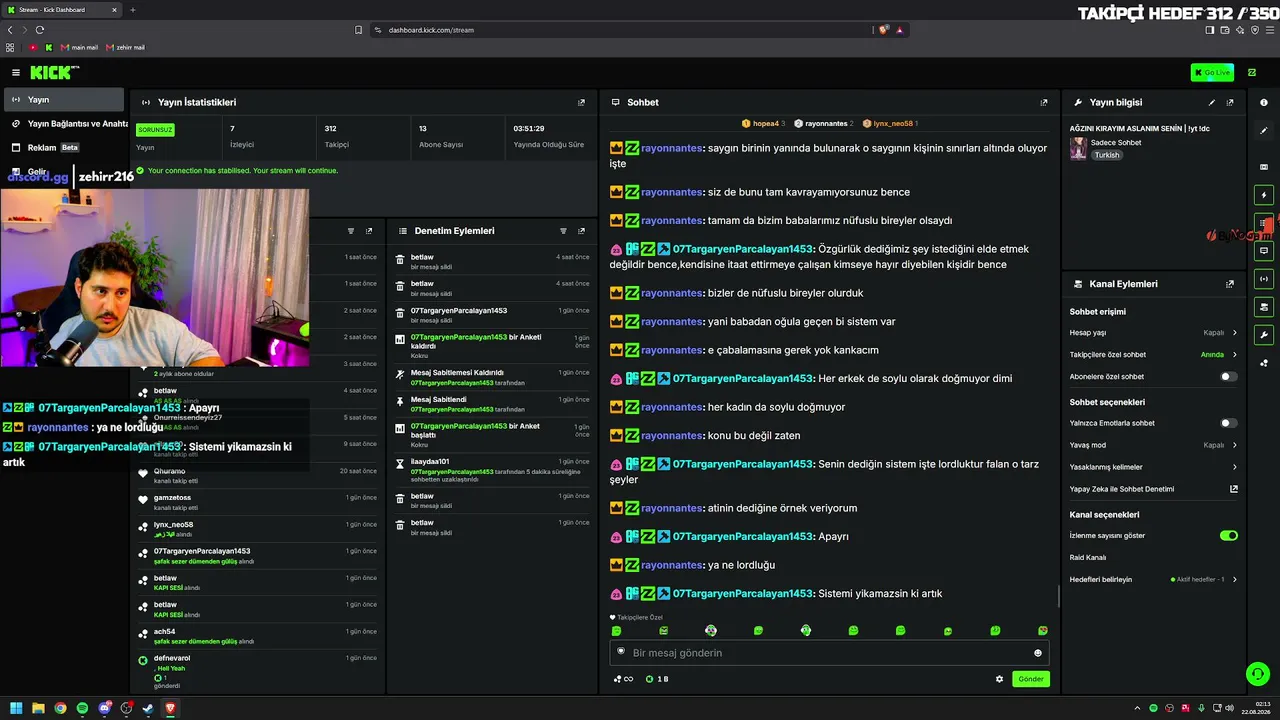This screenshot has width=1280, height=720.
Task: Click the Raid Kanalı option
Action: click(x=1088, y=558)
